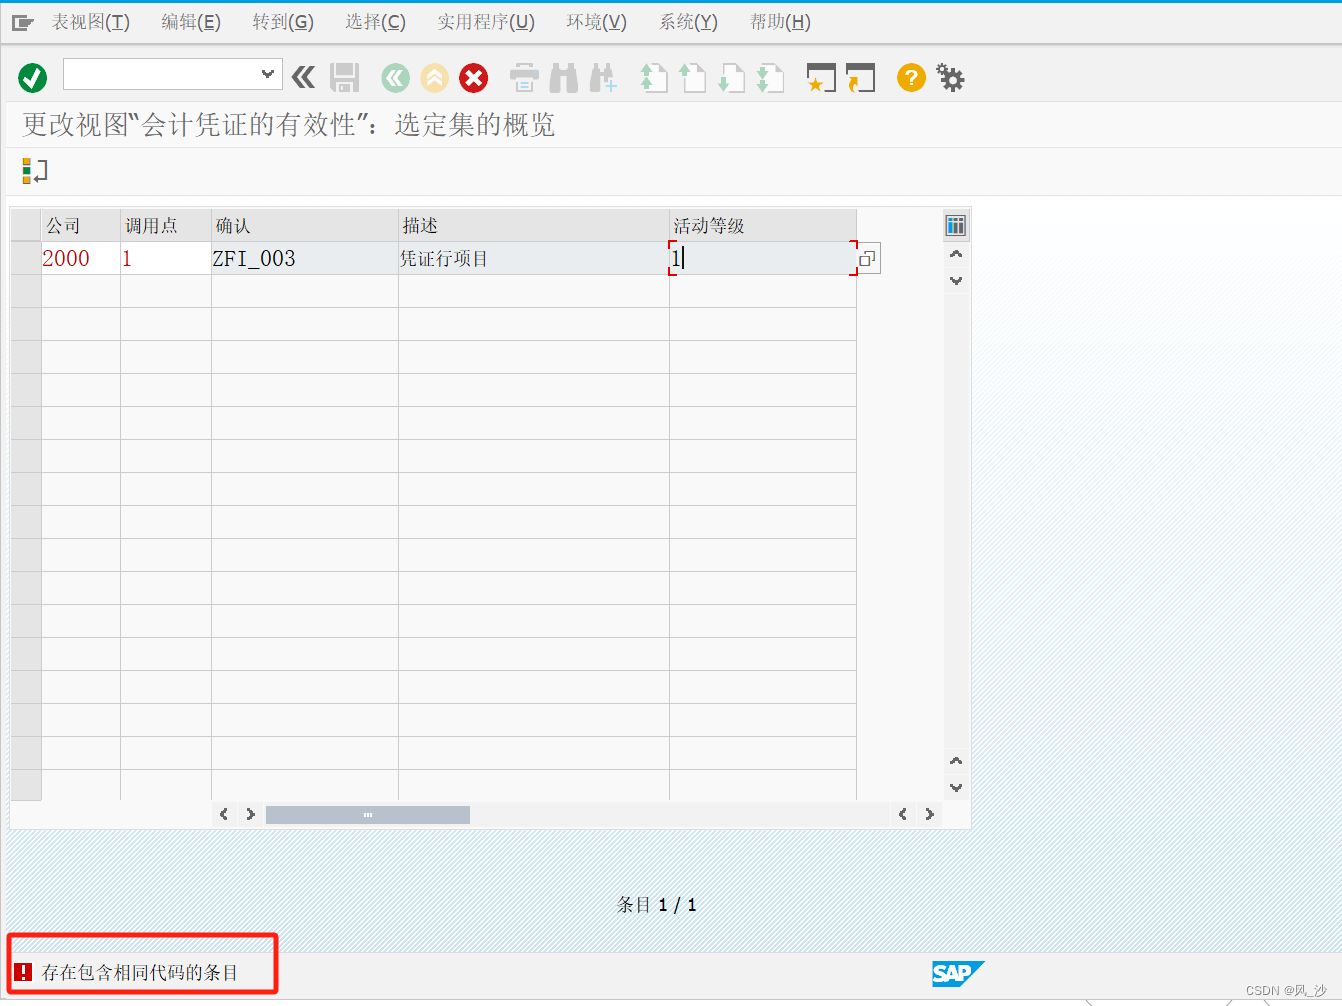
Task: Click the top vertical scroll down arrow
Action: [x=956, y=281]
